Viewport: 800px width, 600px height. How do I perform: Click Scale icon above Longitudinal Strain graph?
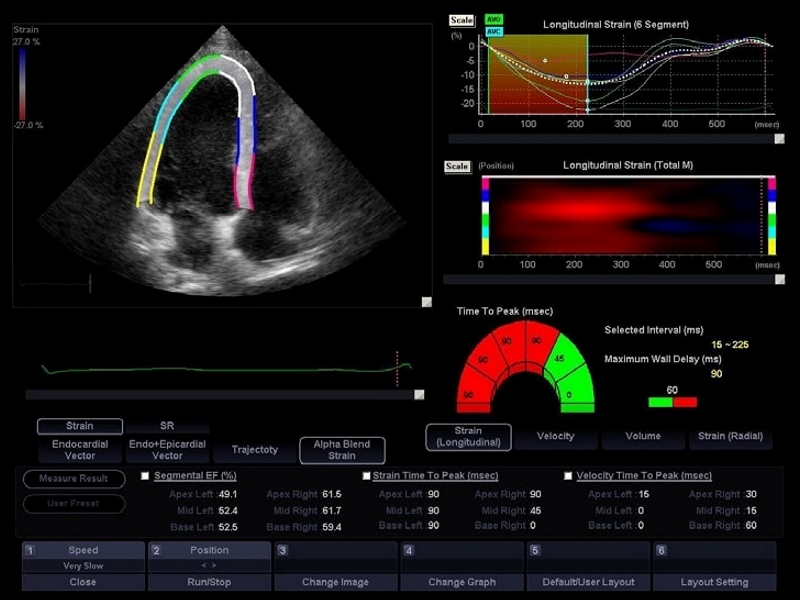coord(462,20)
